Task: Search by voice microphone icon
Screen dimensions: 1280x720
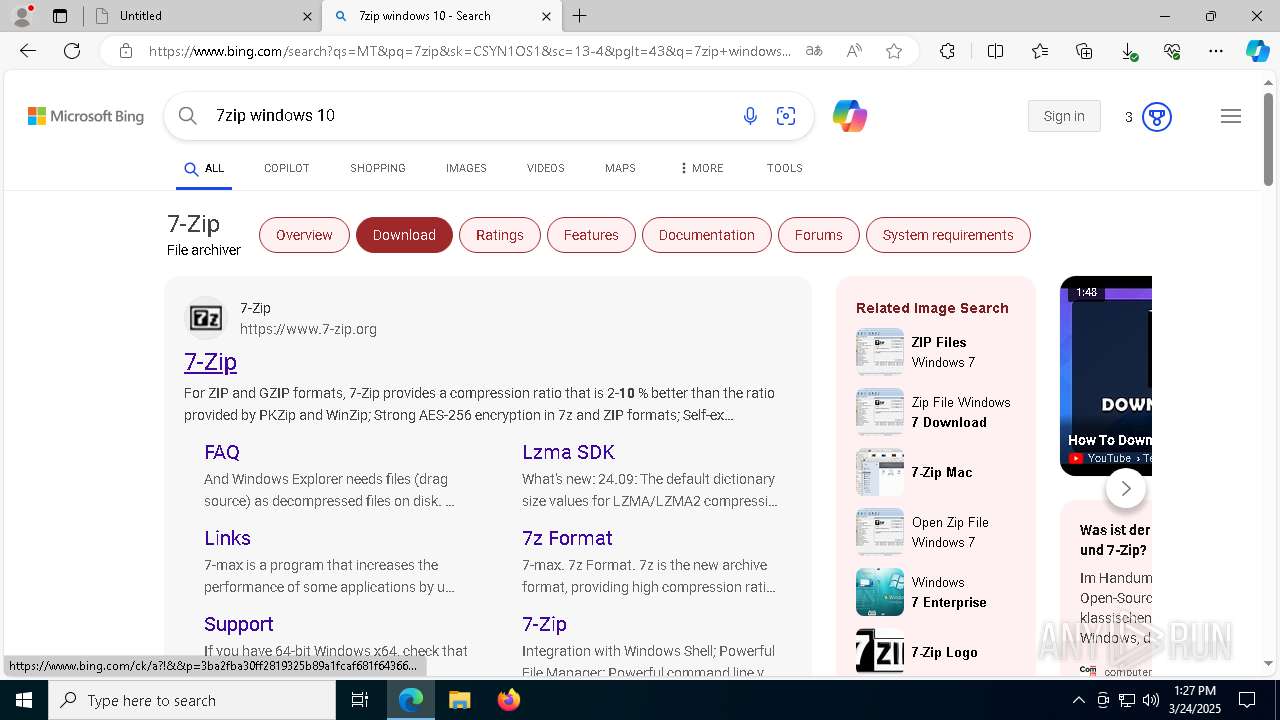Action: [750, 116]
